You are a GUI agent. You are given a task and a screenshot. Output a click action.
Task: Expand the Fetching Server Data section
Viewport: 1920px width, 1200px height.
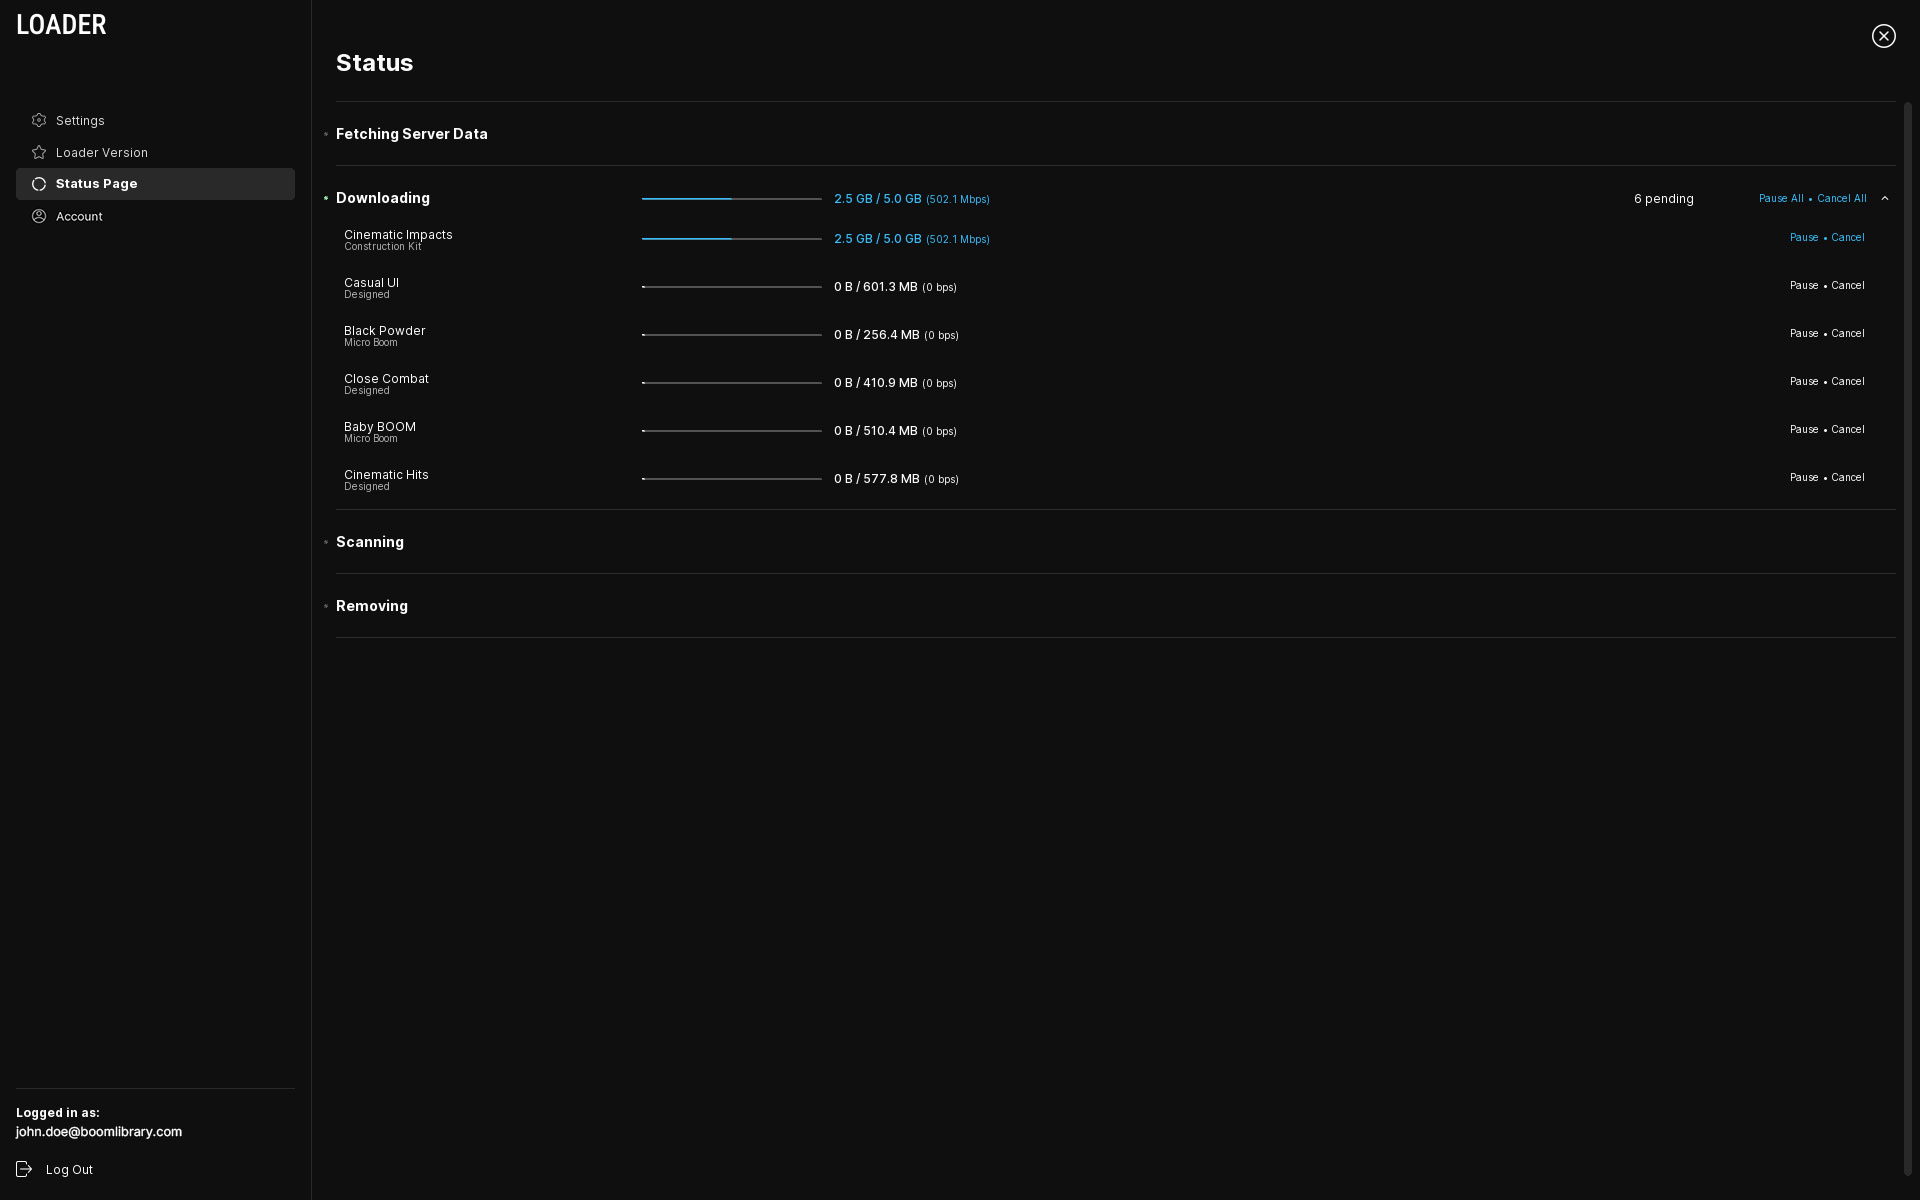[x=411, y=134]
